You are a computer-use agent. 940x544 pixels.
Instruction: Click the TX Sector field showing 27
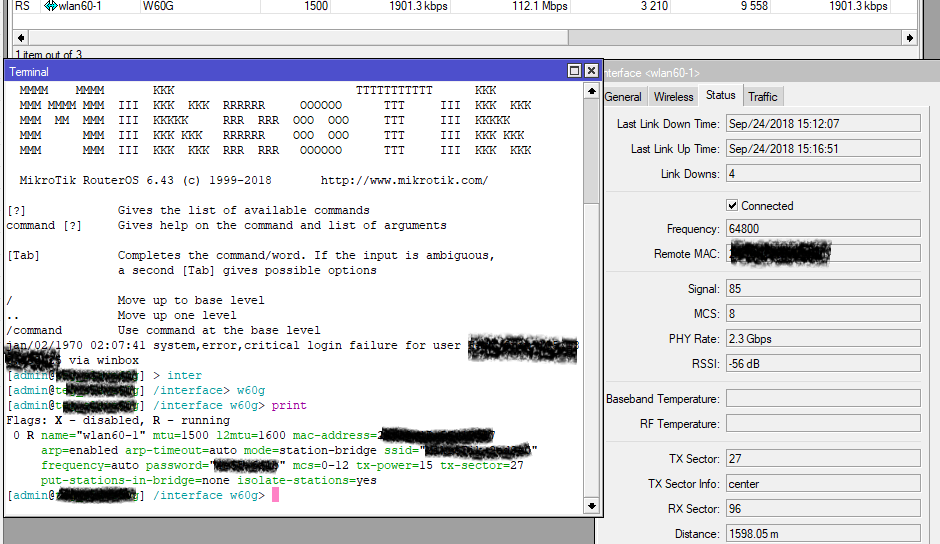click(x=823, y=458)
